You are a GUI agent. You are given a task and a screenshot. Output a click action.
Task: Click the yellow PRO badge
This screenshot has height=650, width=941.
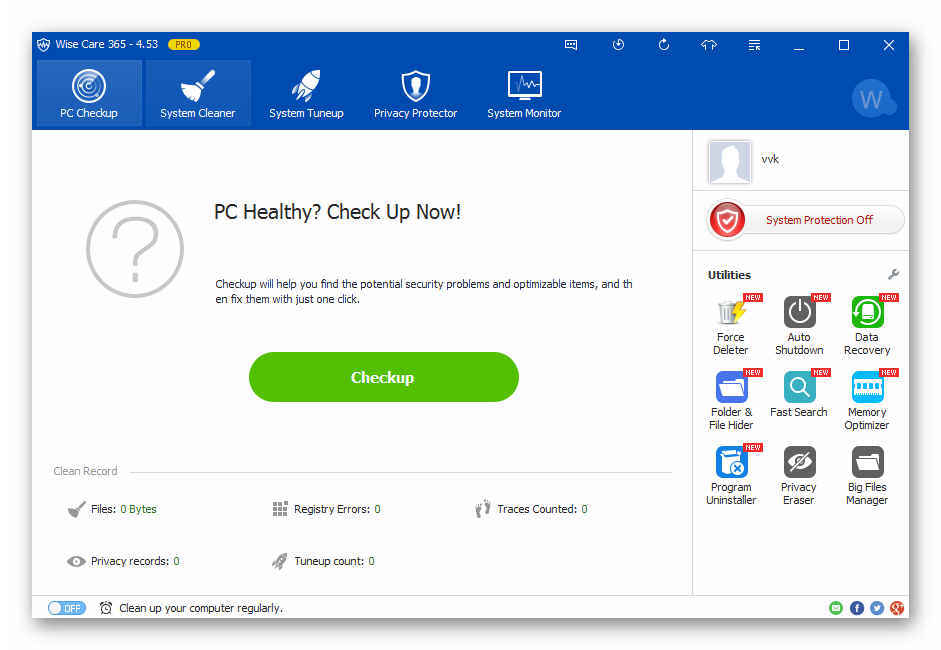point(184,45)
